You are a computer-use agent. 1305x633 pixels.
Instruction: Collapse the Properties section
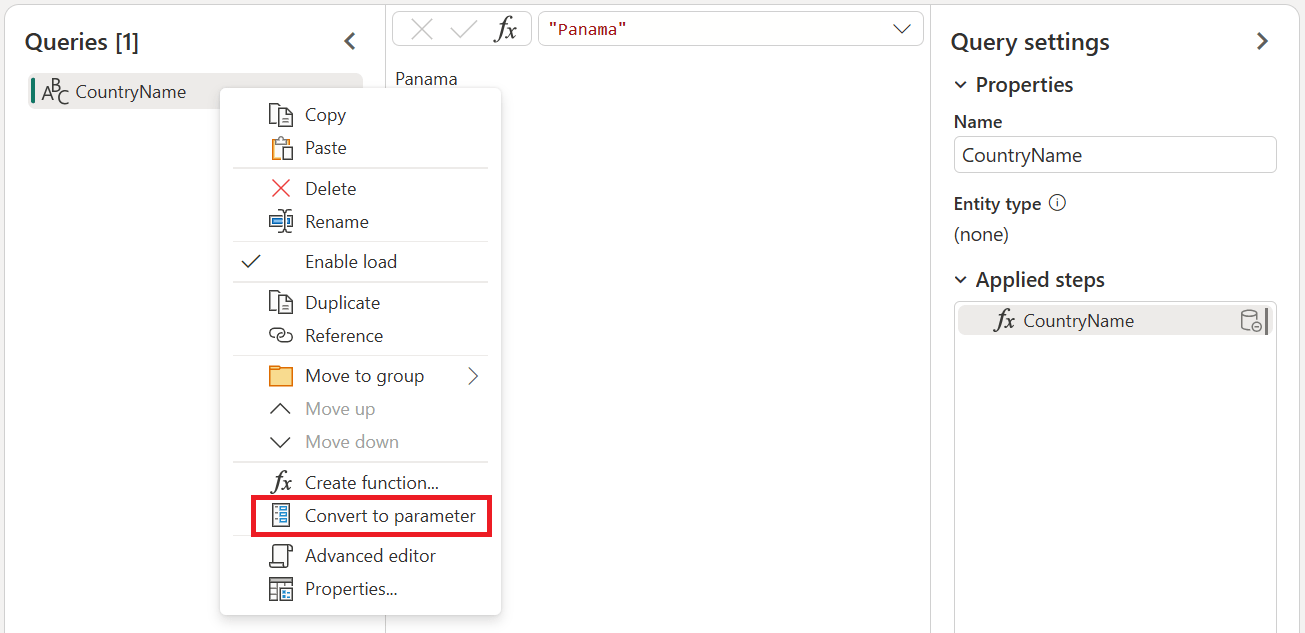coord(960,85)
